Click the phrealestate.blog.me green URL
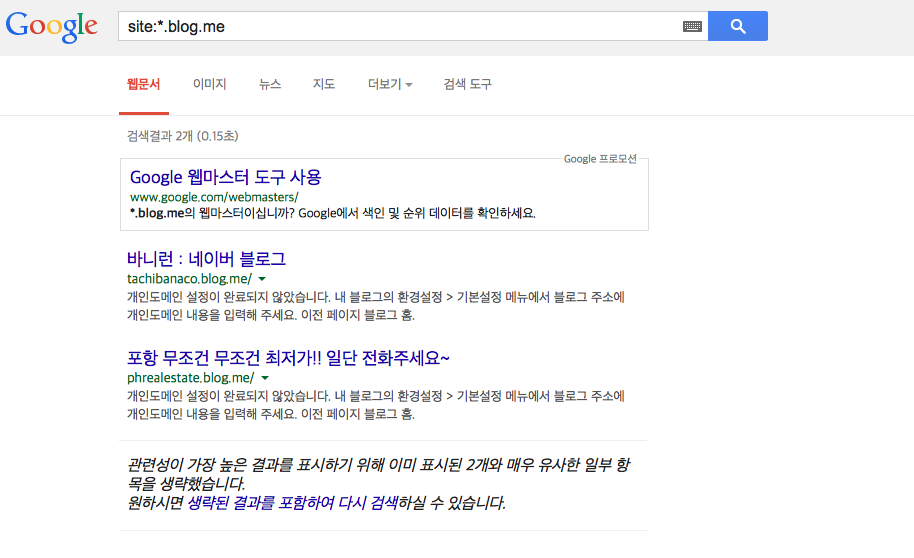The height and width of the screenshot is (558, 914). pyautogui.click(x=190, y=378)
